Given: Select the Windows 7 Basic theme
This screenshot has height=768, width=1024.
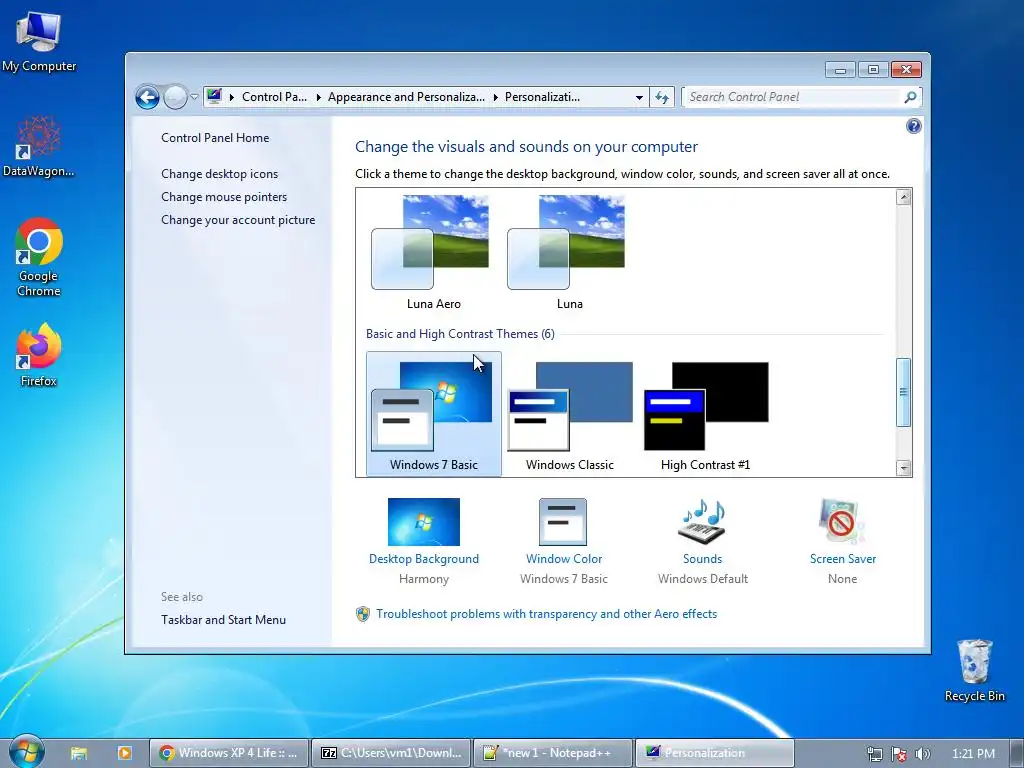Looking at the screenshot, I should click(x=434, y=414).
